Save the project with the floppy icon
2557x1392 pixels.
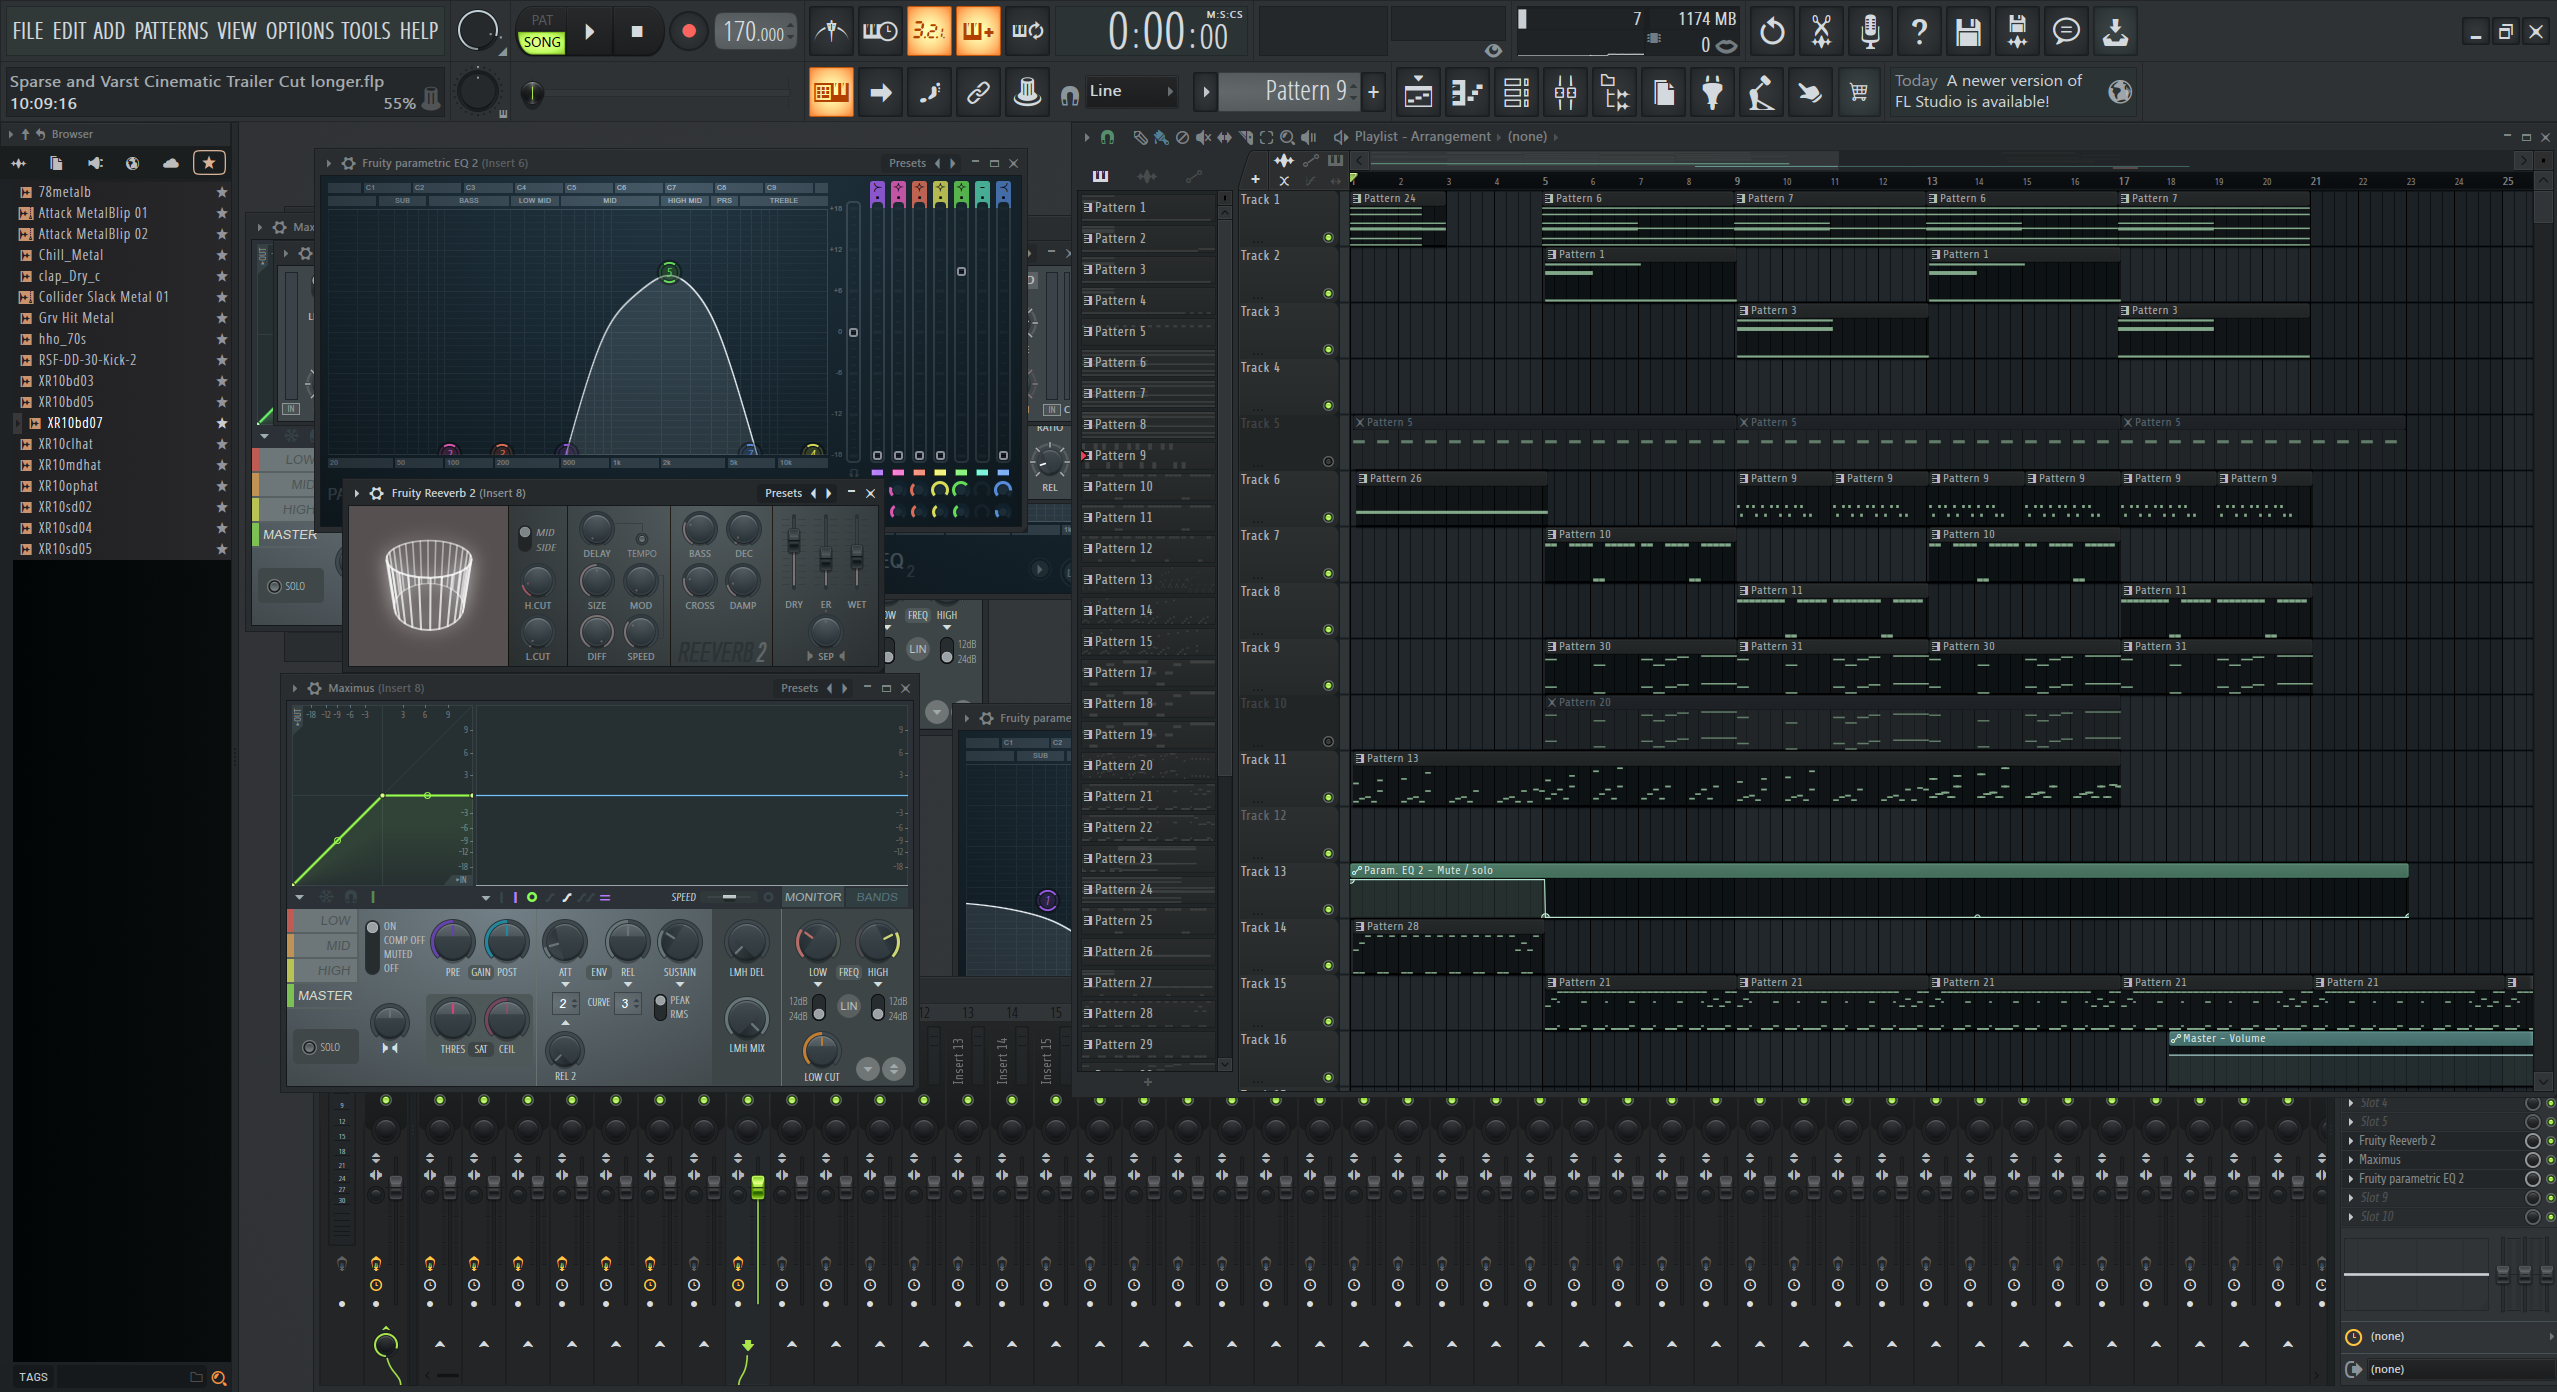[1968, 32]
